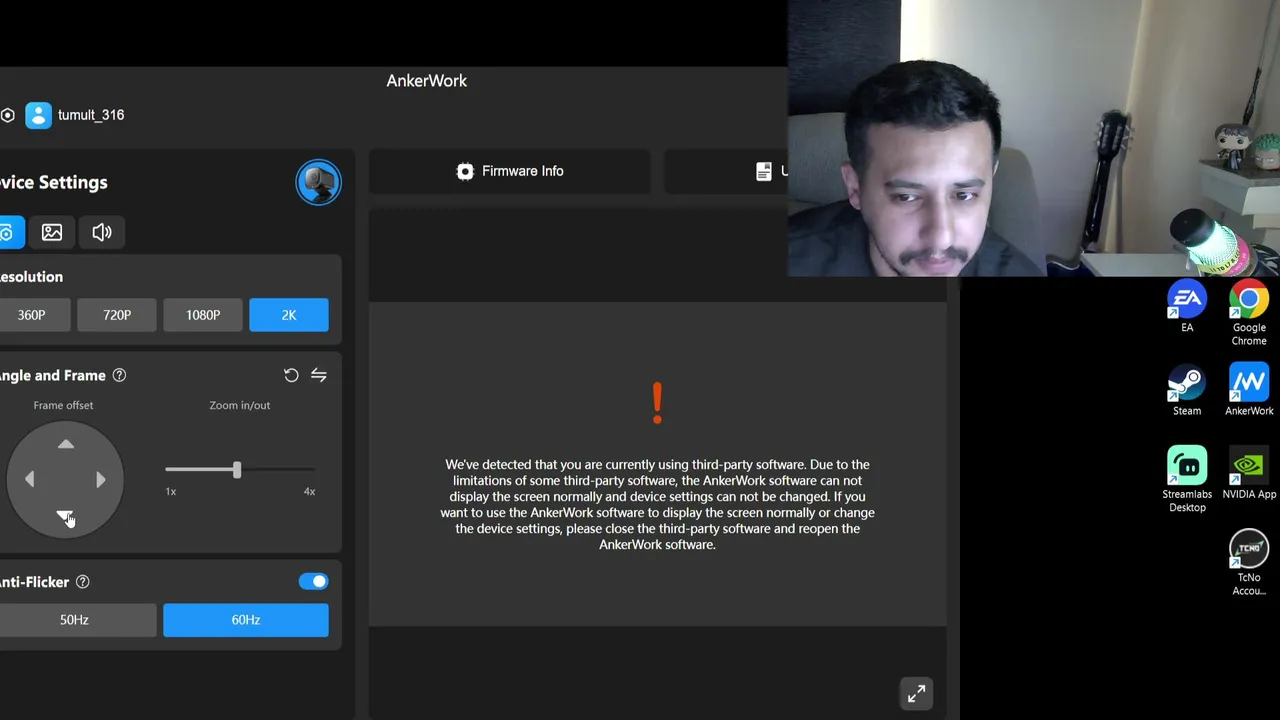Click the NVIDIA App desktop shortcut
1280x720 pixels.
click(1249, 474)
